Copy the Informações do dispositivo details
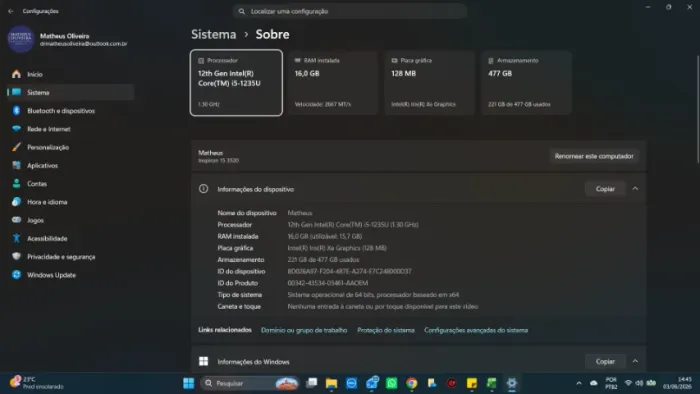The height and width of the screenshot is (394, 700). (605, 189)
